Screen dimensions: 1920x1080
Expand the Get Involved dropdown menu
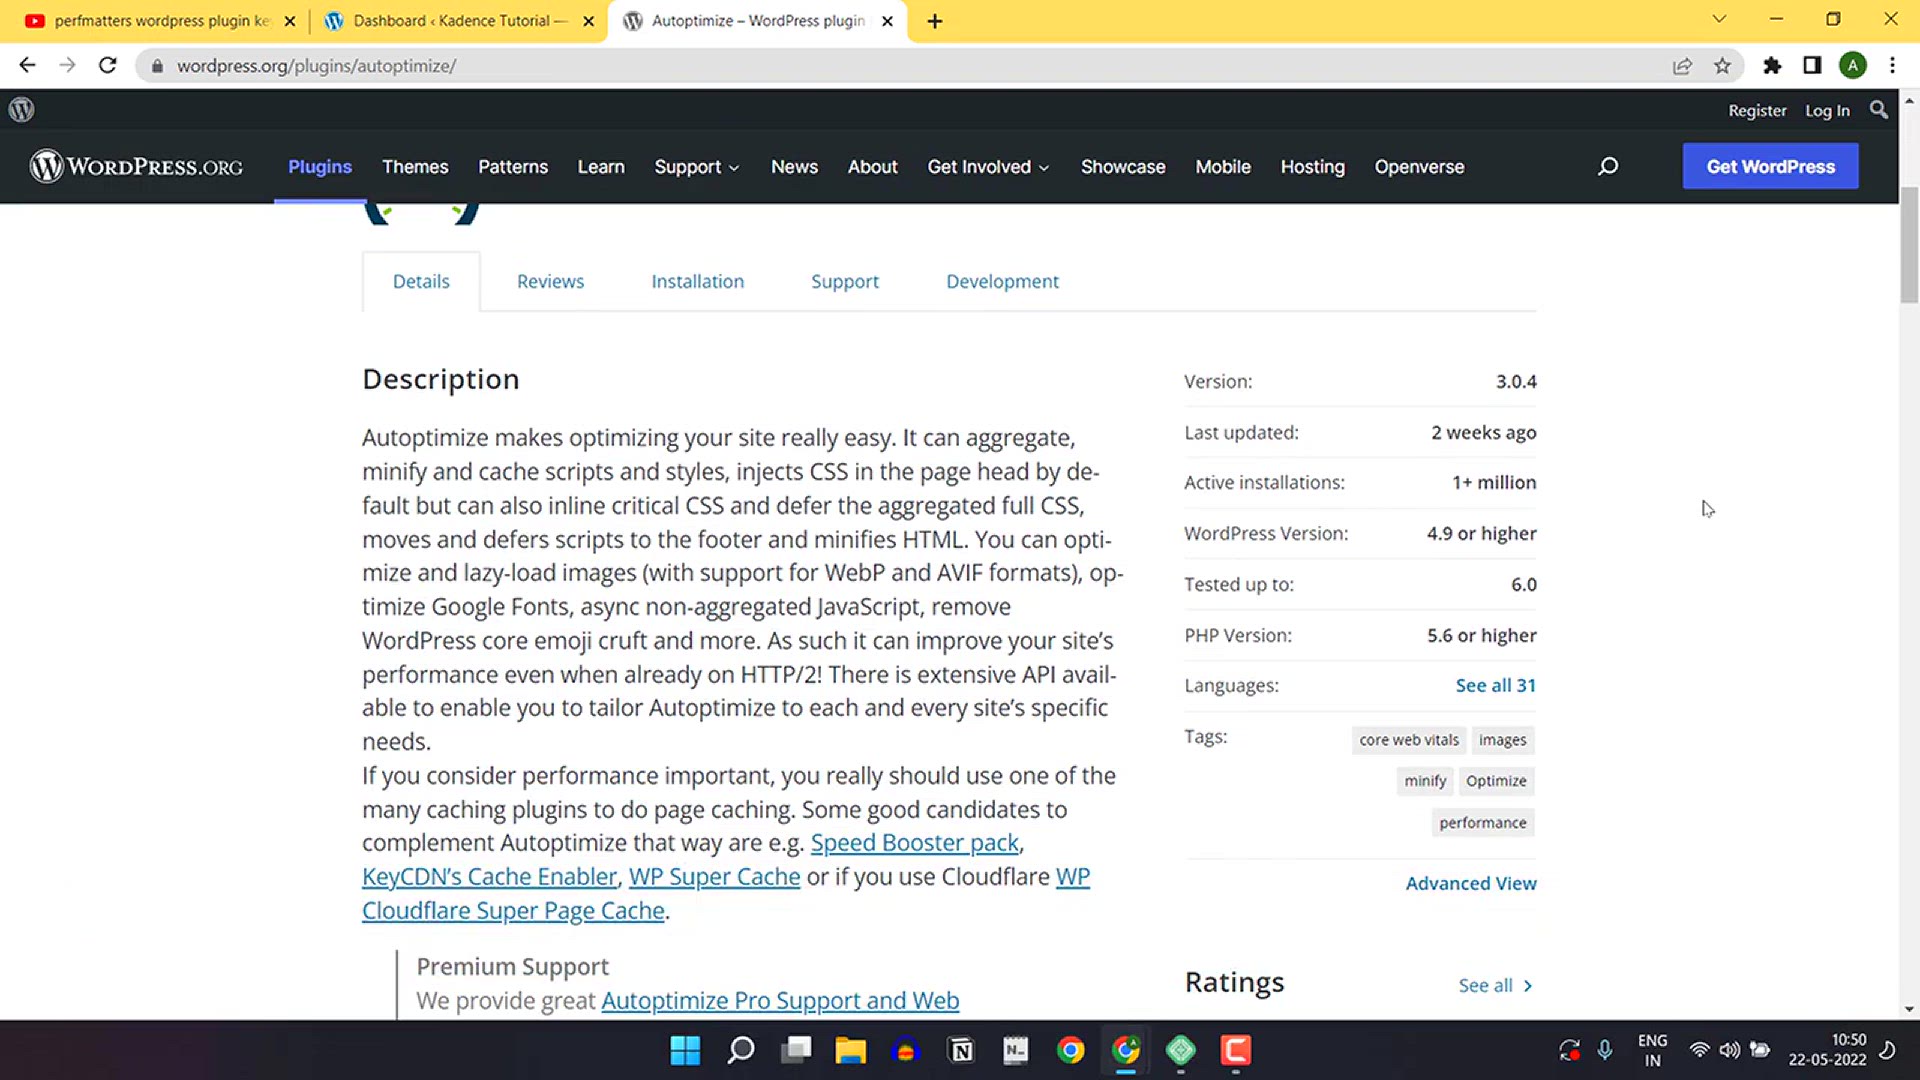[988, 167]
